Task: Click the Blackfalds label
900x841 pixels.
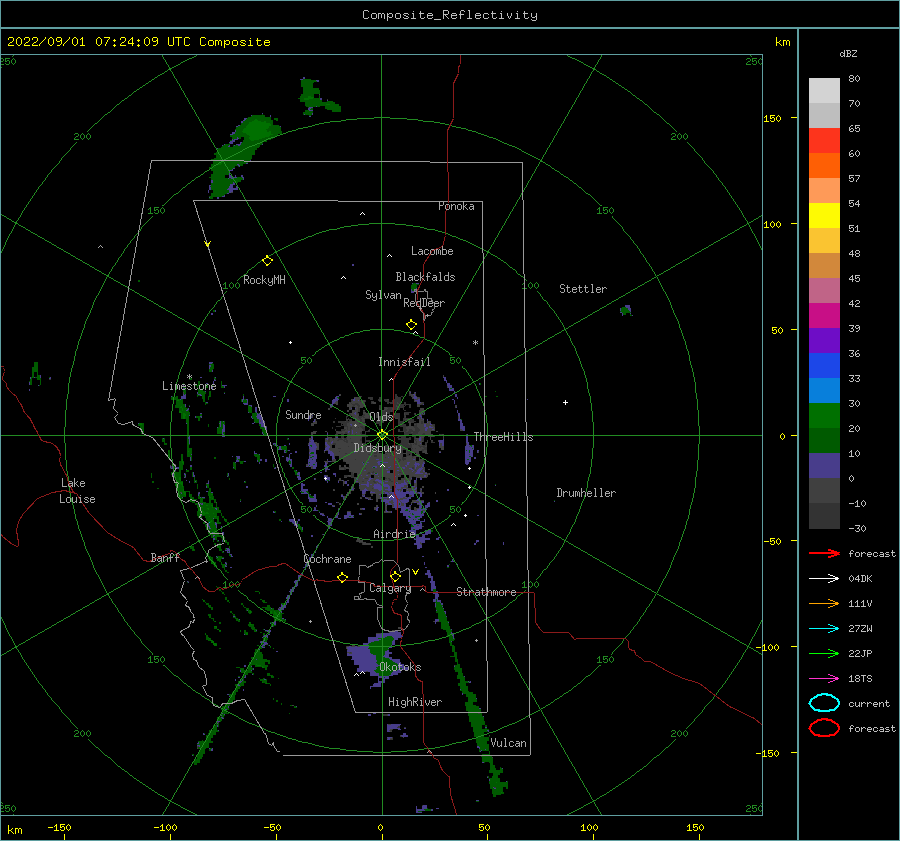Action: click(x=425, y=277)
